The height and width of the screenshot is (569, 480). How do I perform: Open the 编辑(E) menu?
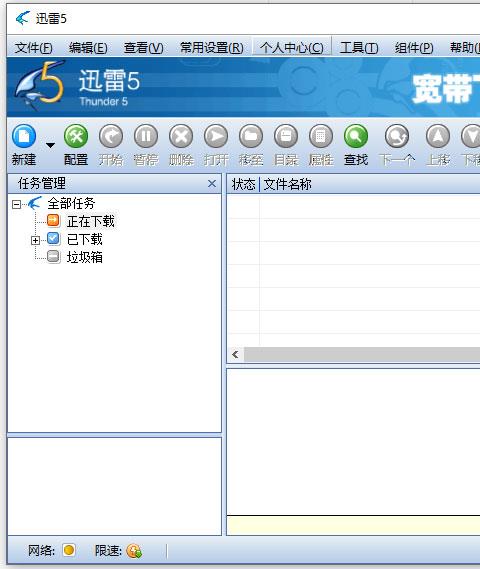tap(88, 48)
